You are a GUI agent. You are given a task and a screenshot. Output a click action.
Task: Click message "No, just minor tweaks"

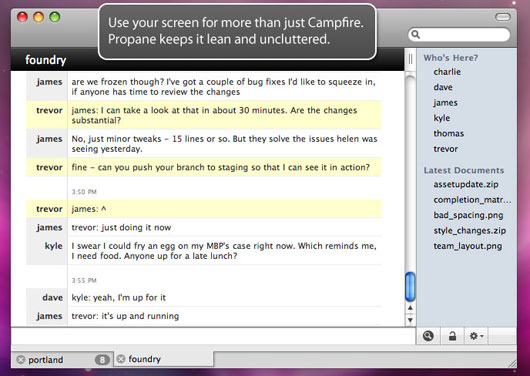coord(224,144)
